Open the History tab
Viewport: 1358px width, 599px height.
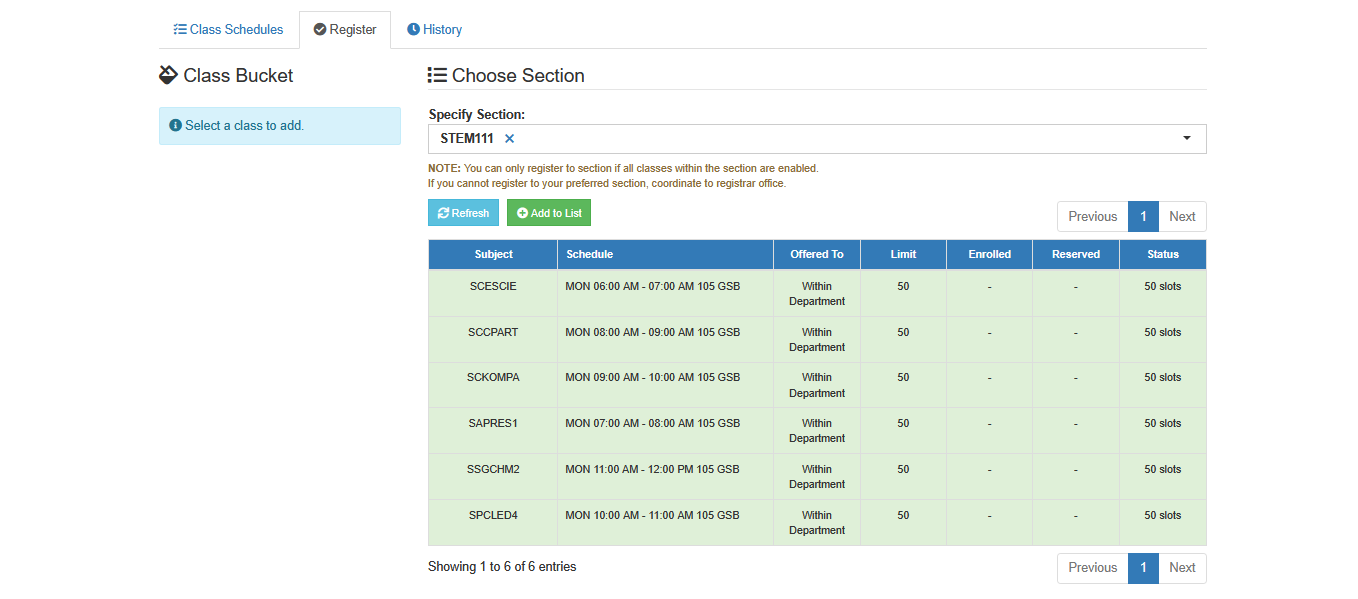tap(434, 30)
